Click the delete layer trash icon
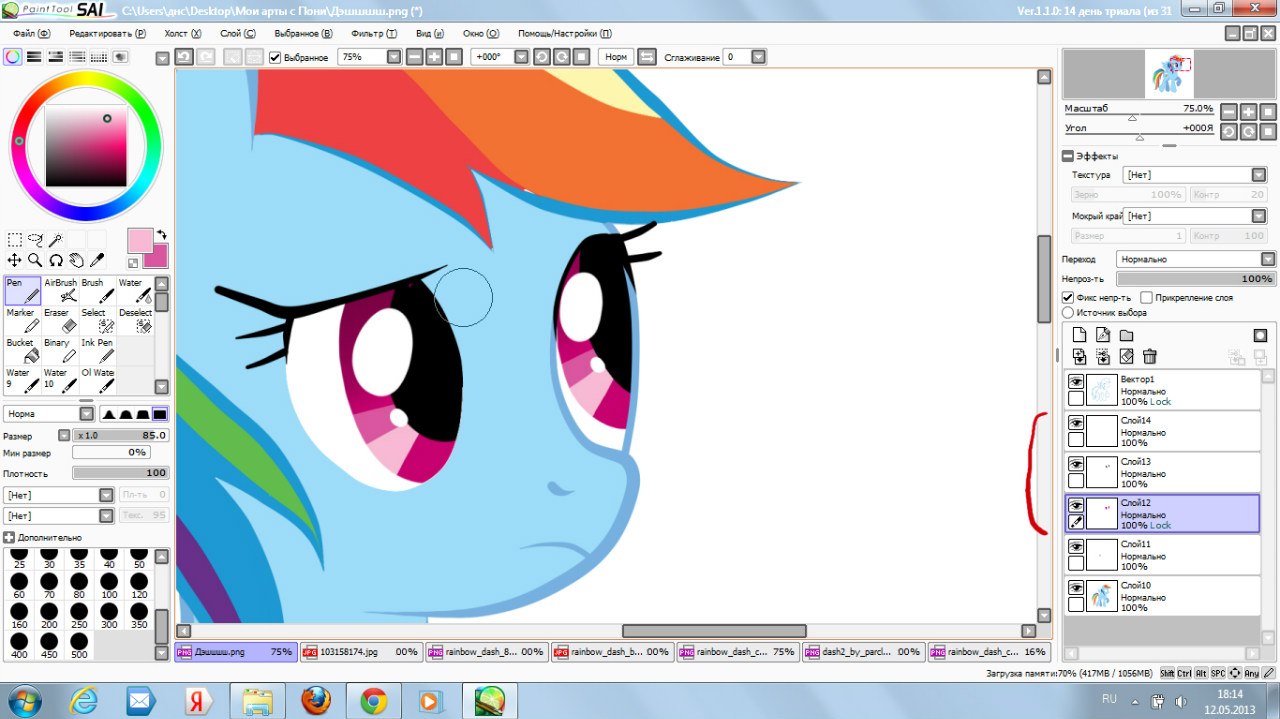The height and width of the screenshot is (719, 1280). (x=1150, y=356)
